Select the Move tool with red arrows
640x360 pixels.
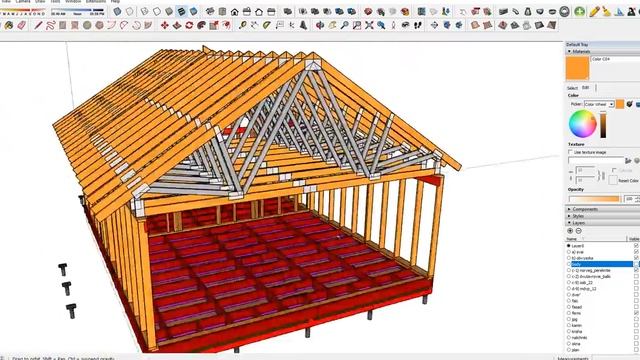point(164,25)
